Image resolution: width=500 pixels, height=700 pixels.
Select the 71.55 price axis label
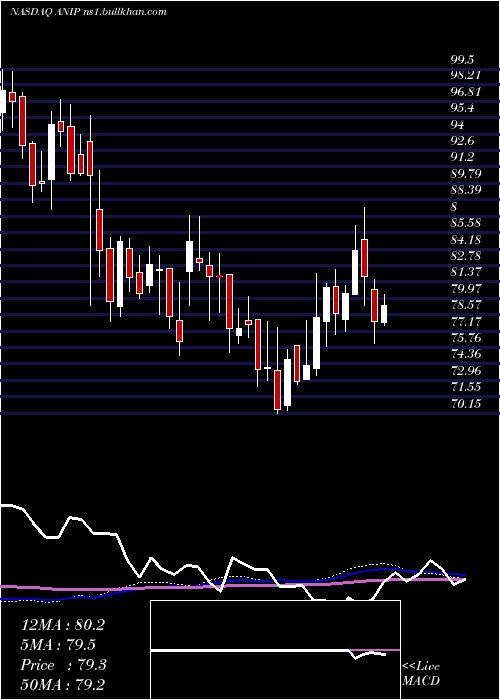pyautogui.click(x=465, y=387)
